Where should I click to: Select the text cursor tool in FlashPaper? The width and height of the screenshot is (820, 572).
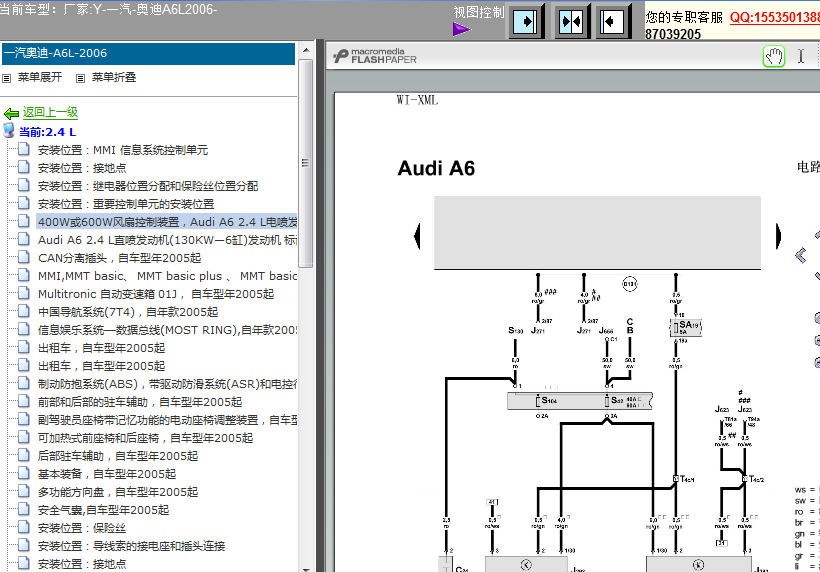click(x=801, y=56)
